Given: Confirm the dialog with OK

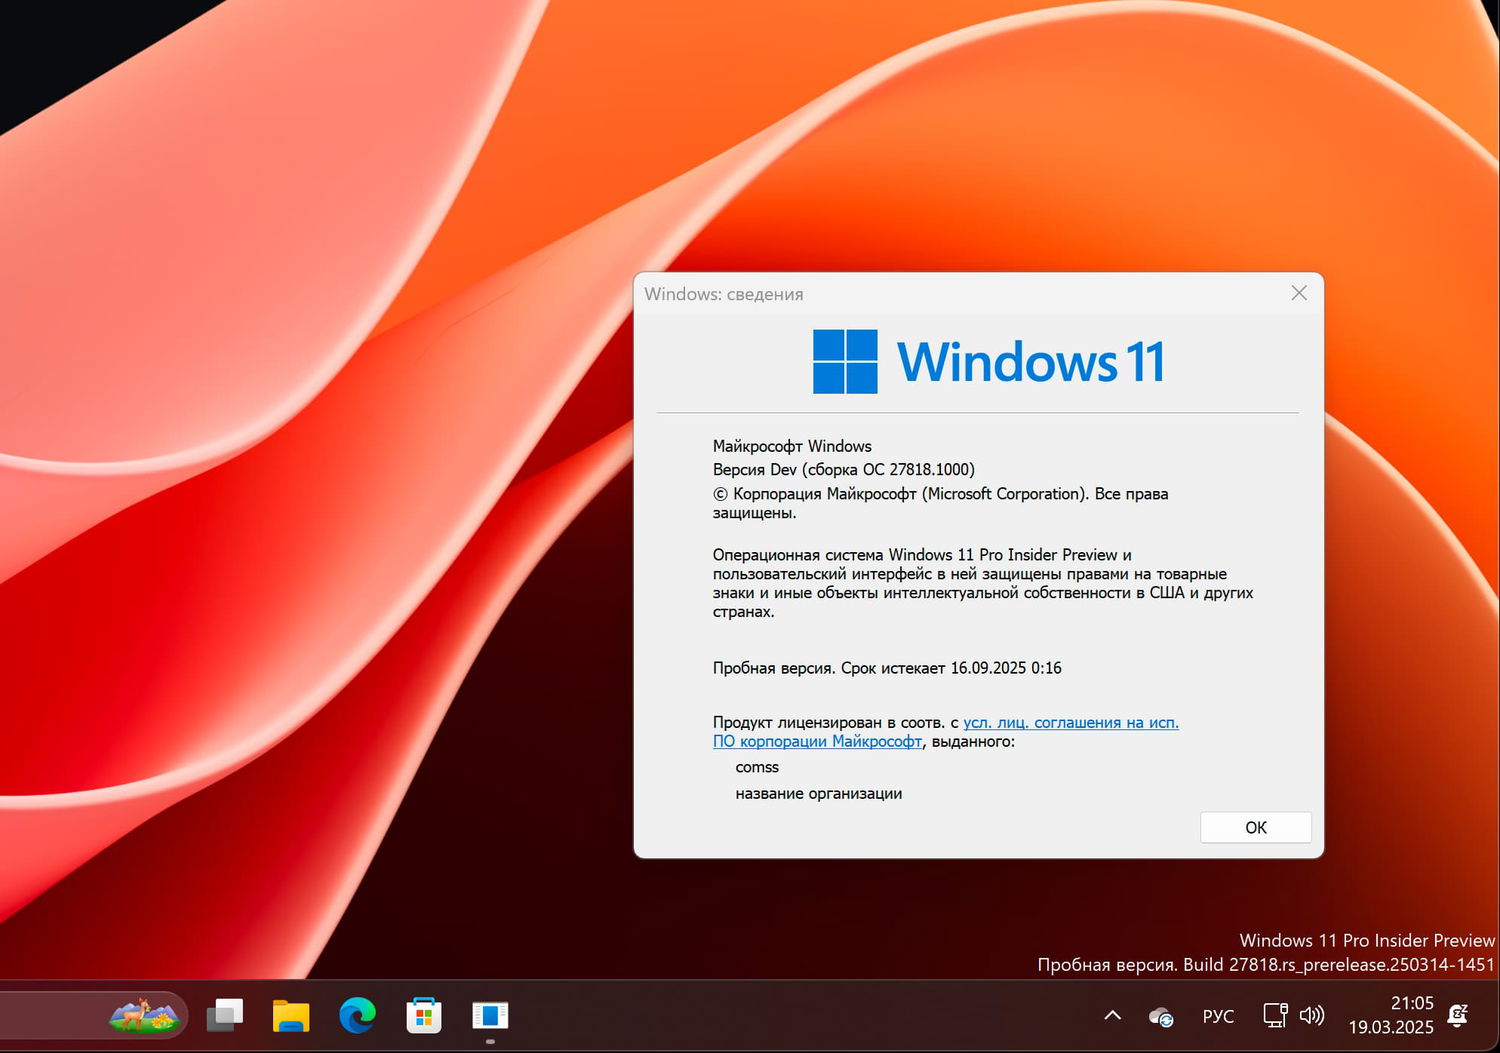Looking at the screenshot, I should 1255,827.
